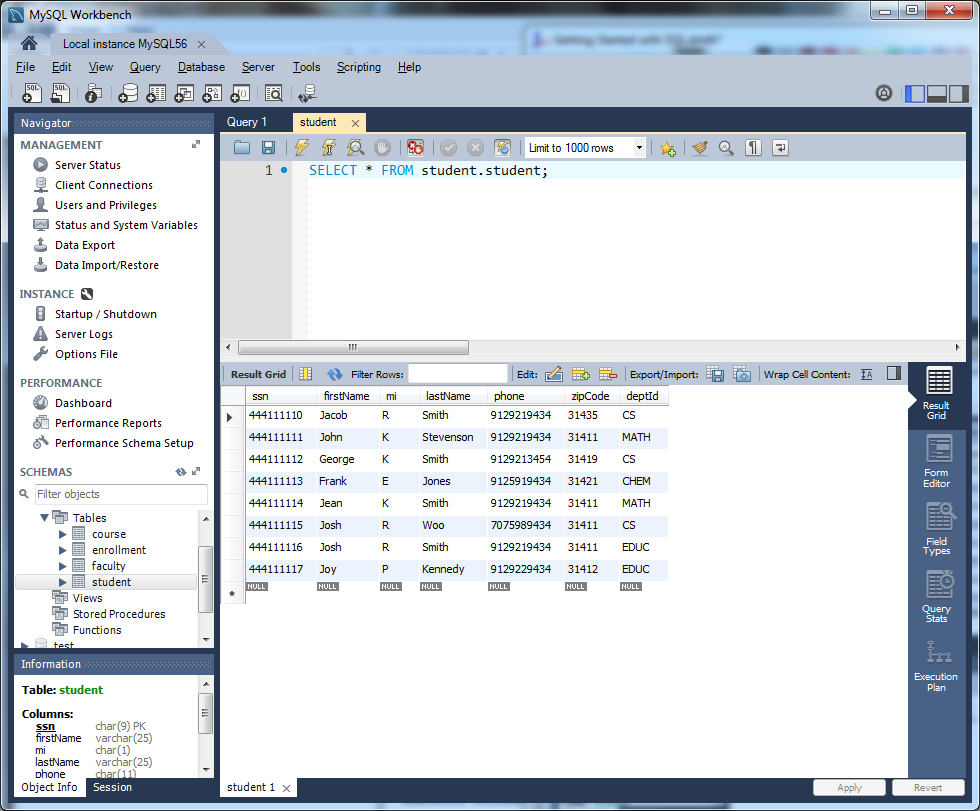Viewport: 980px width, 811px height.
Task: Open Server Status in Management
Action: (x=88, y=165)
